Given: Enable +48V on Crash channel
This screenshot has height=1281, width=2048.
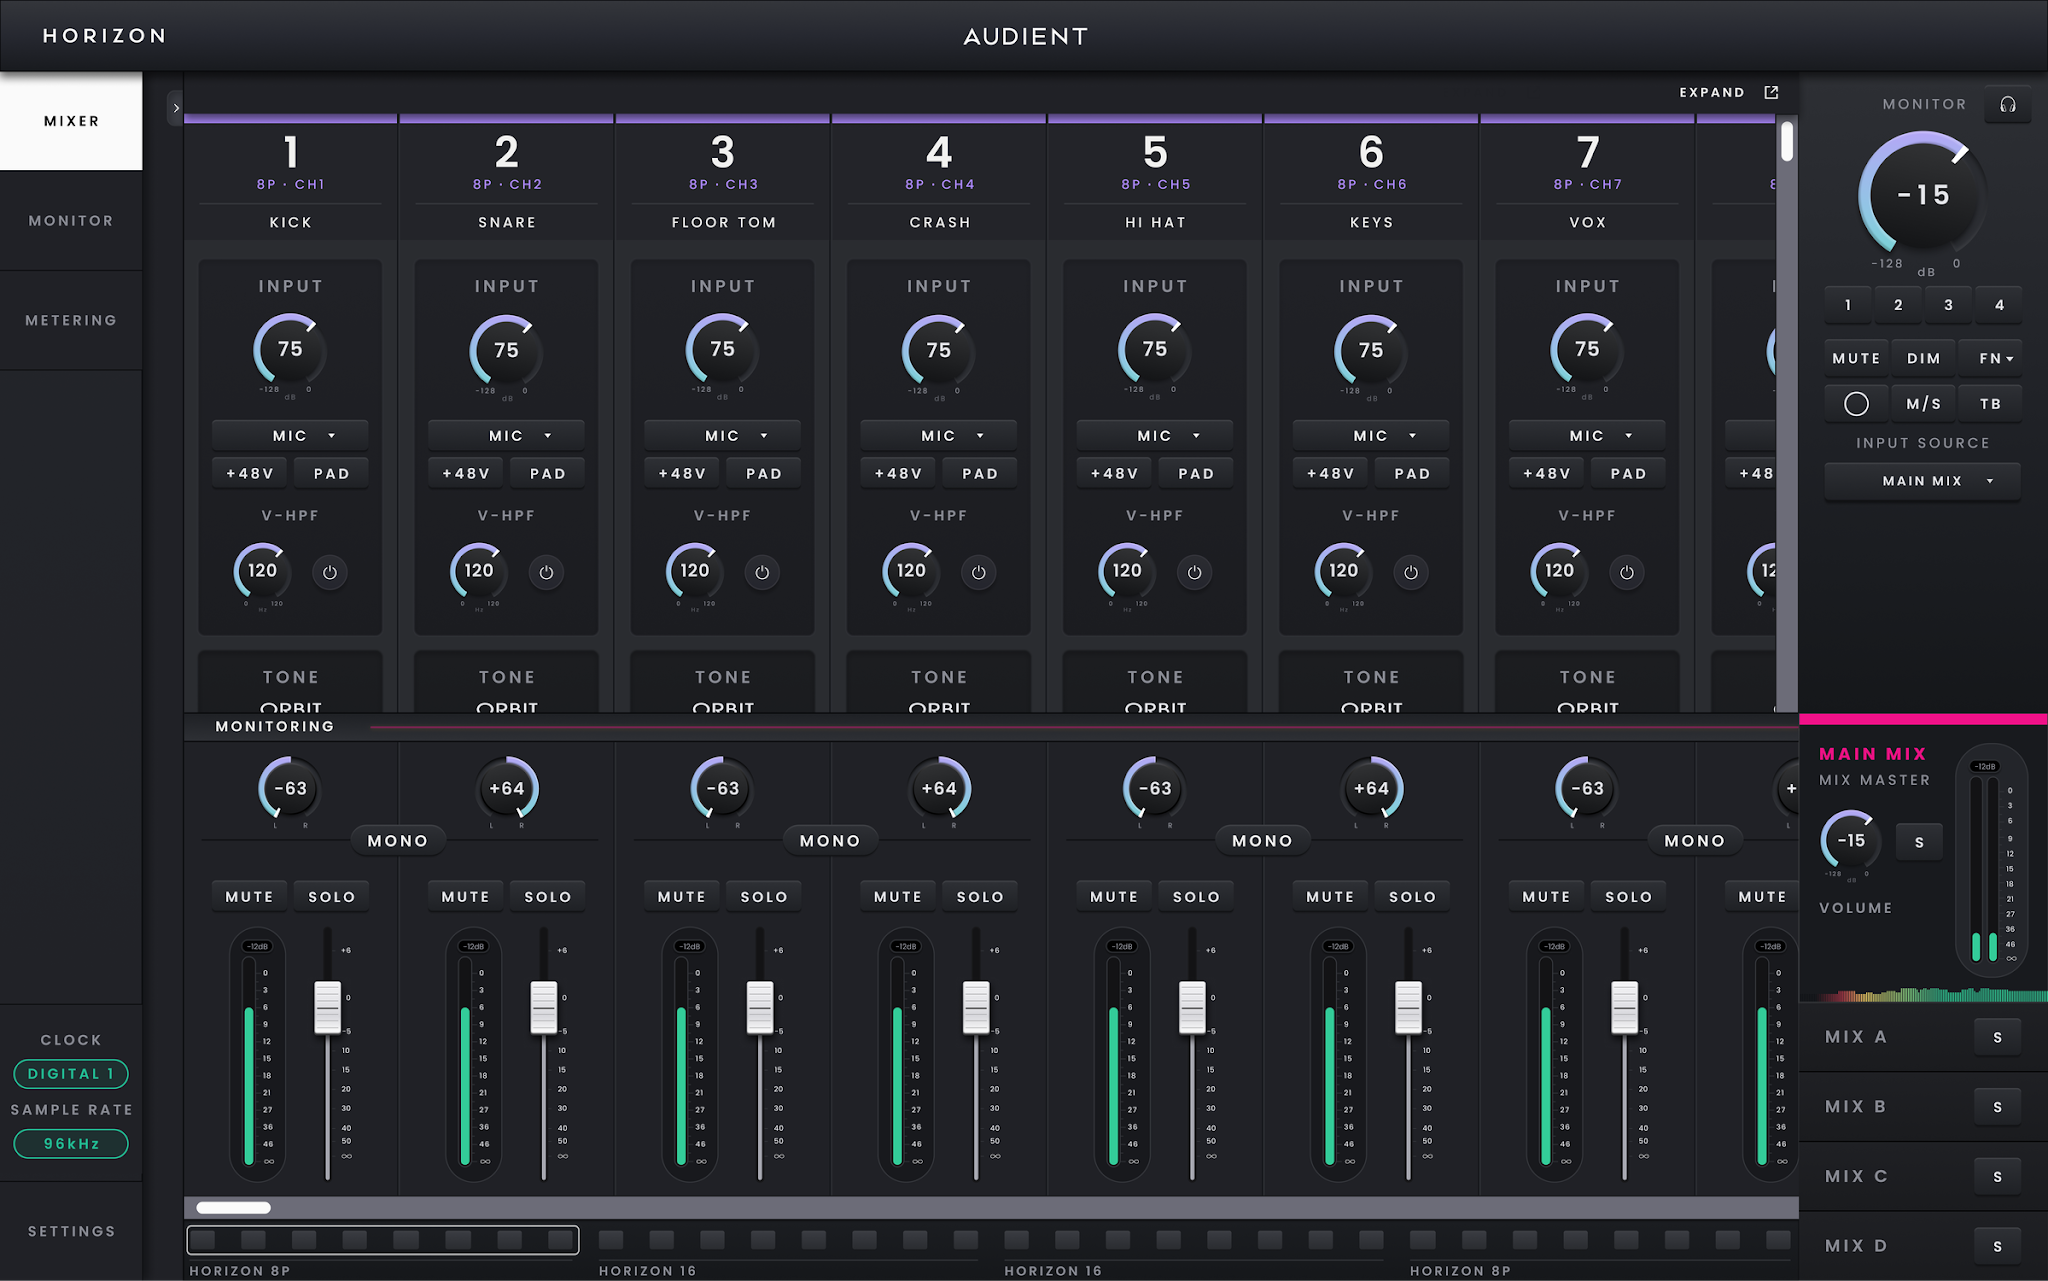Looking at the screenshot, I should (898, 473).
